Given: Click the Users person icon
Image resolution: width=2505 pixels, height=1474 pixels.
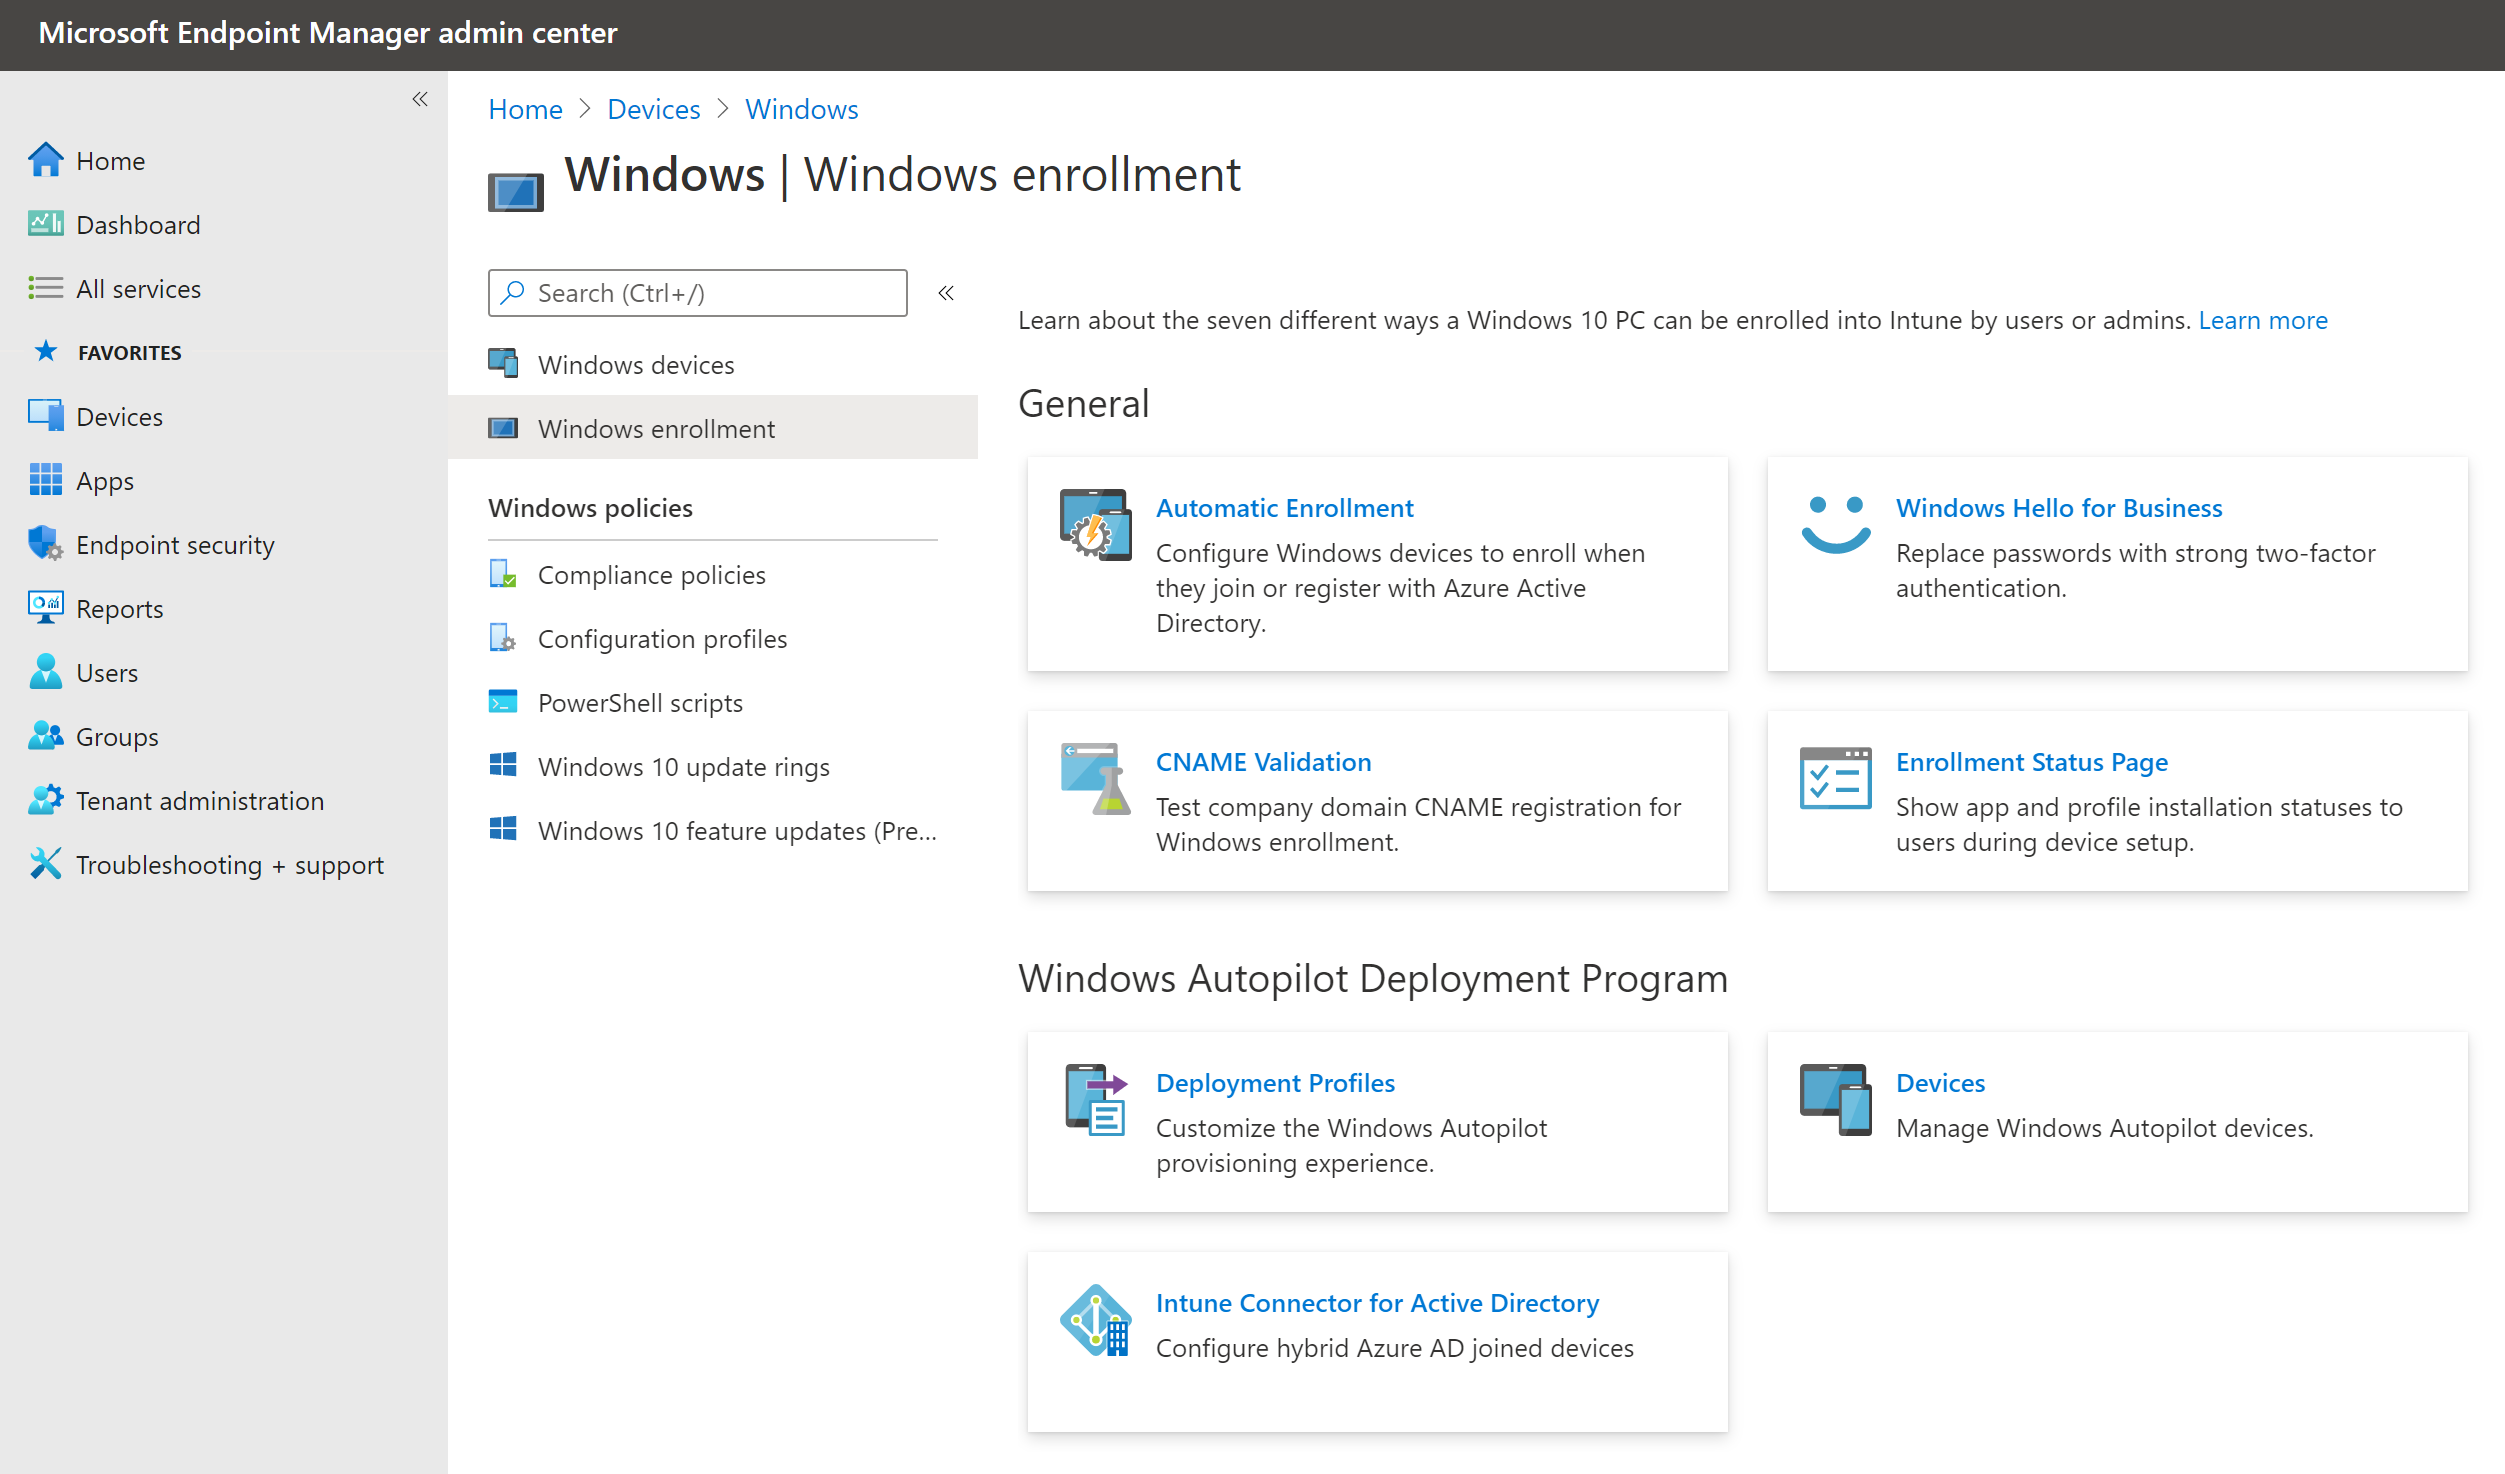Looking at the screenshot, I should coord(46,672).
